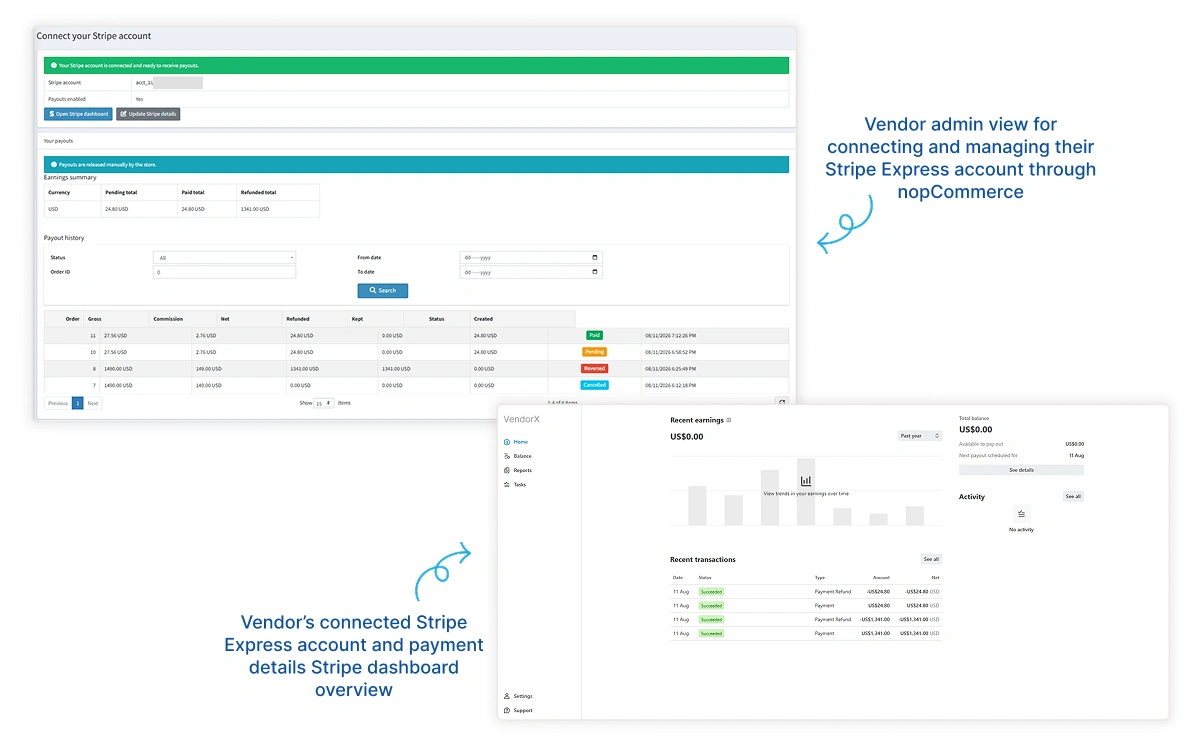Go to Next page of payouts

93,403
